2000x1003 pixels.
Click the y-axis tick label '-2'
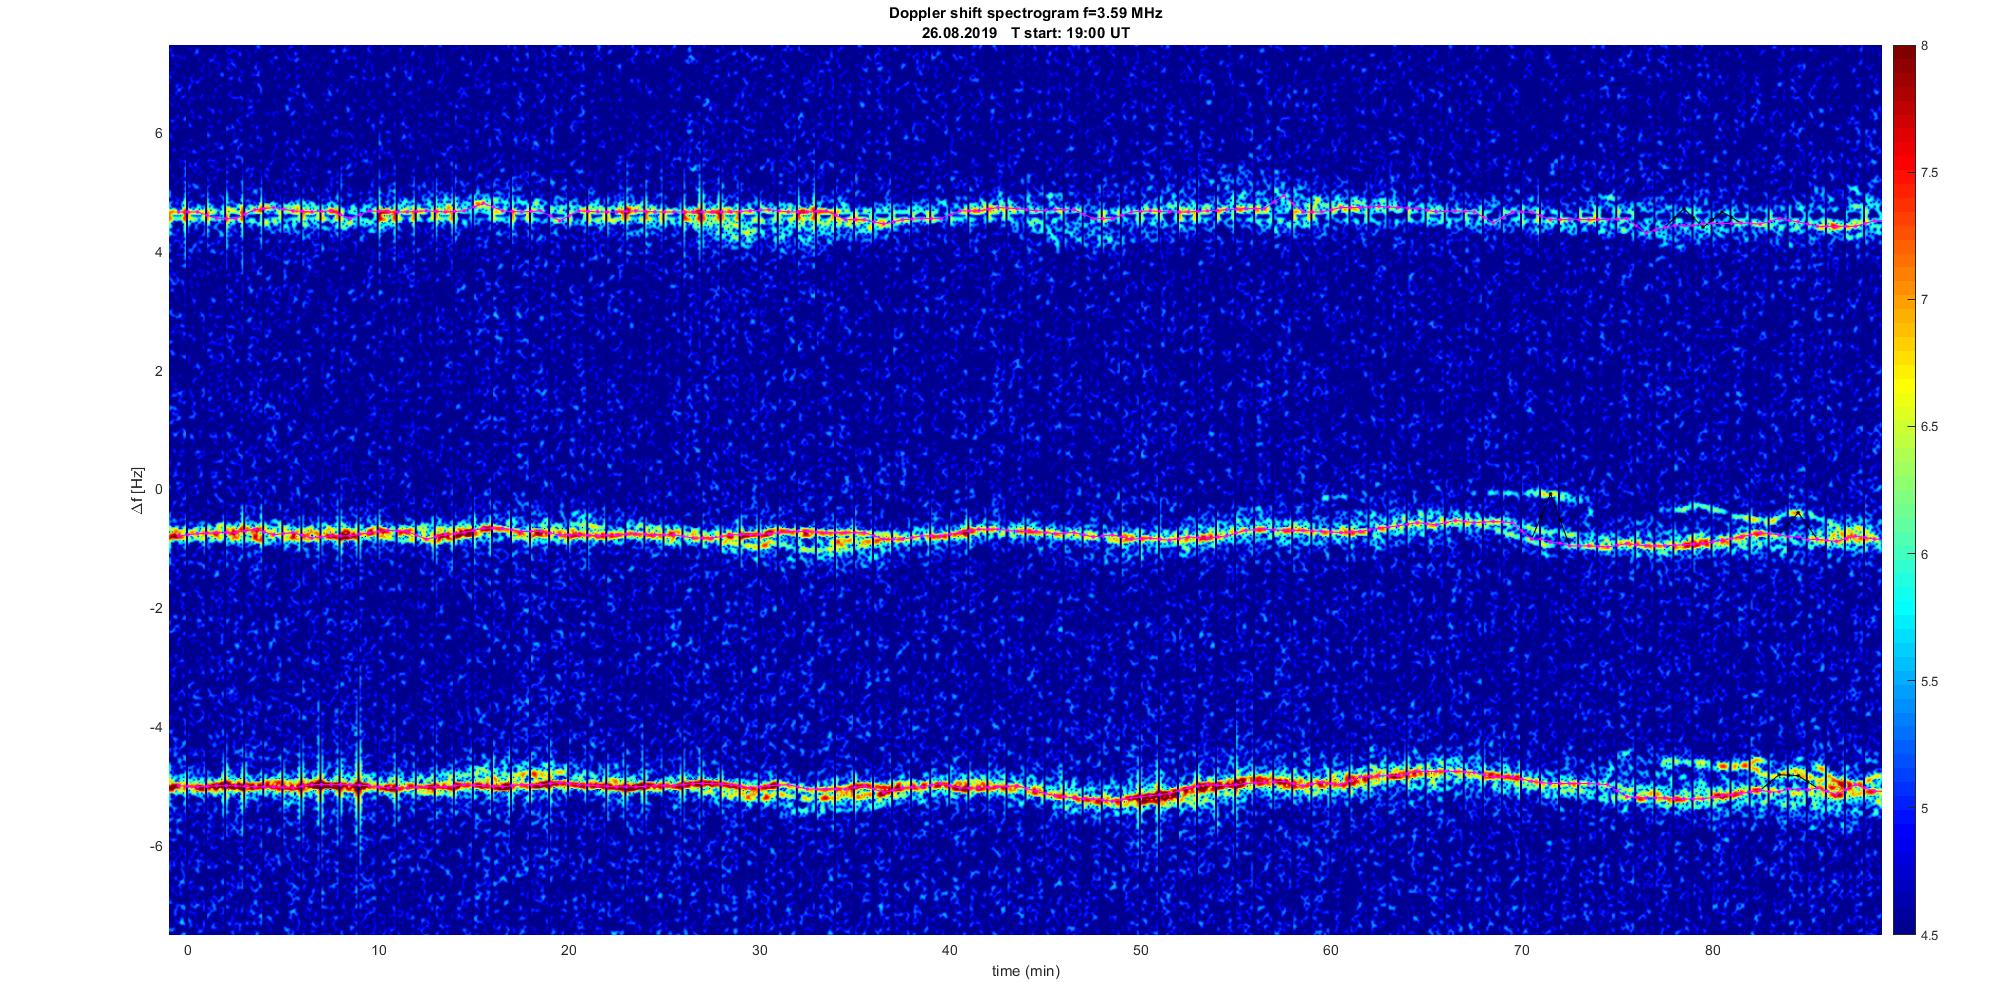tap(156, 609)
